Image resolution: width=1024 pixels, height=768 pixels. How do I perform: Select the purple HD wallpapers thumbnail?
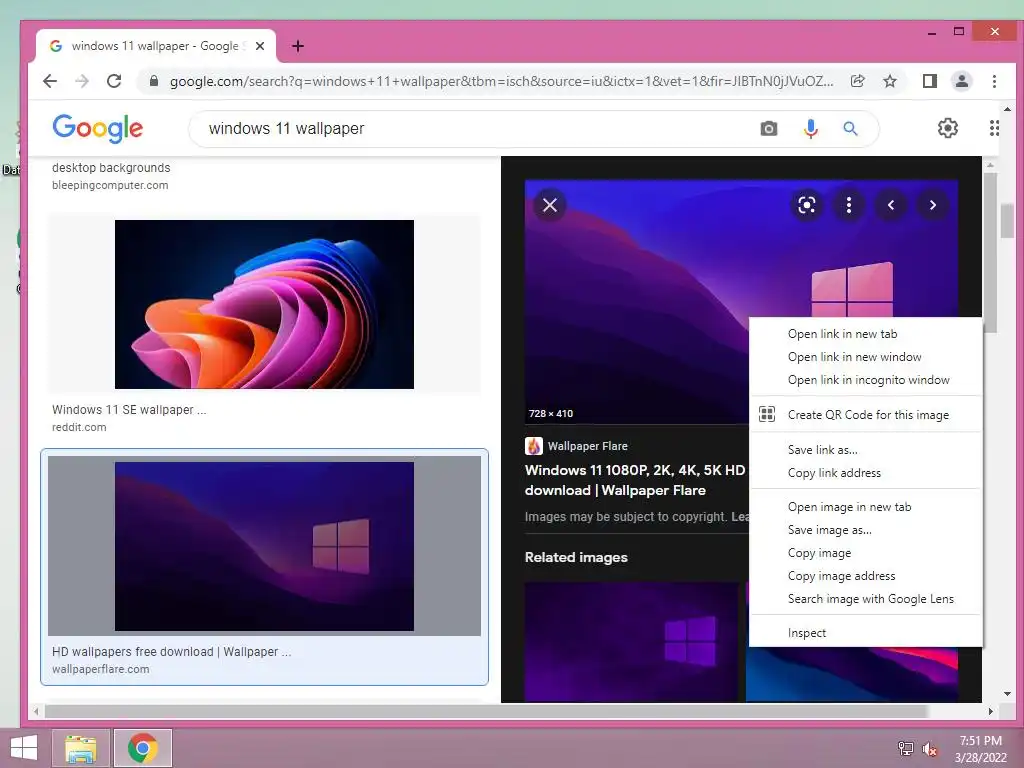[x=264, y=547]
